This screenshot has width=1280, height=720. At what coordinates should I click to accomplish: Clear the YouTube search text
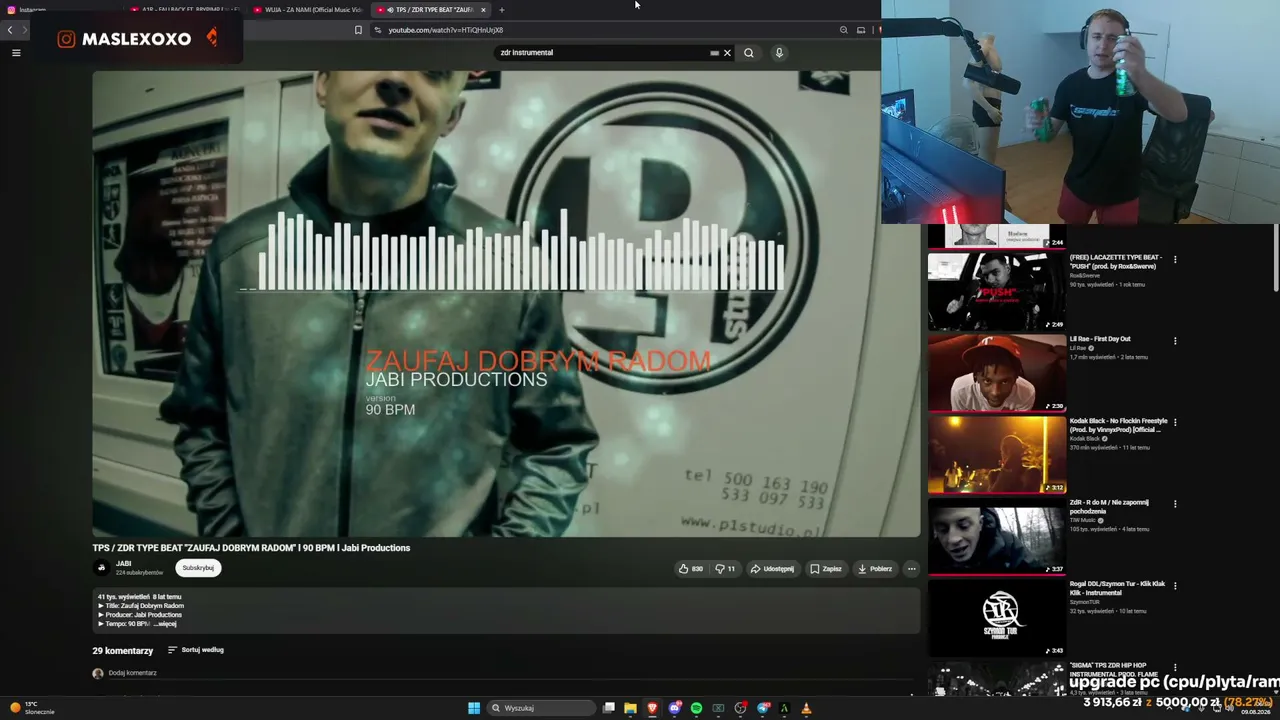pyautogui.click(x=727, y=53)
